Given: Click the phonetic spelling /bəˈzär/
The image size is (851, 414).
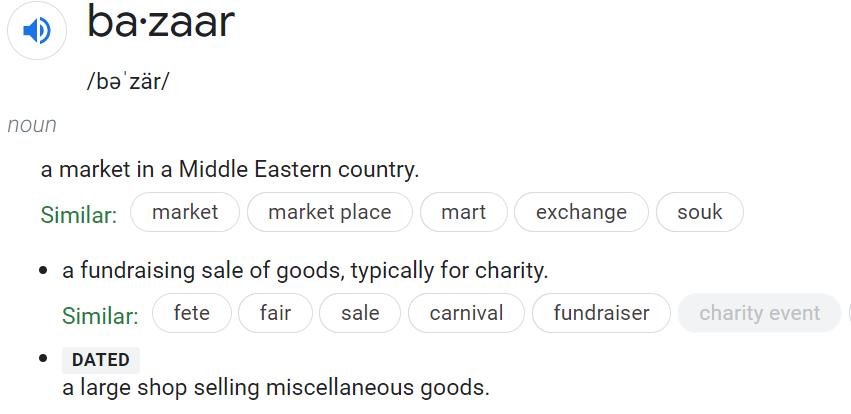Looking at the screenshot, I should 128,81.
